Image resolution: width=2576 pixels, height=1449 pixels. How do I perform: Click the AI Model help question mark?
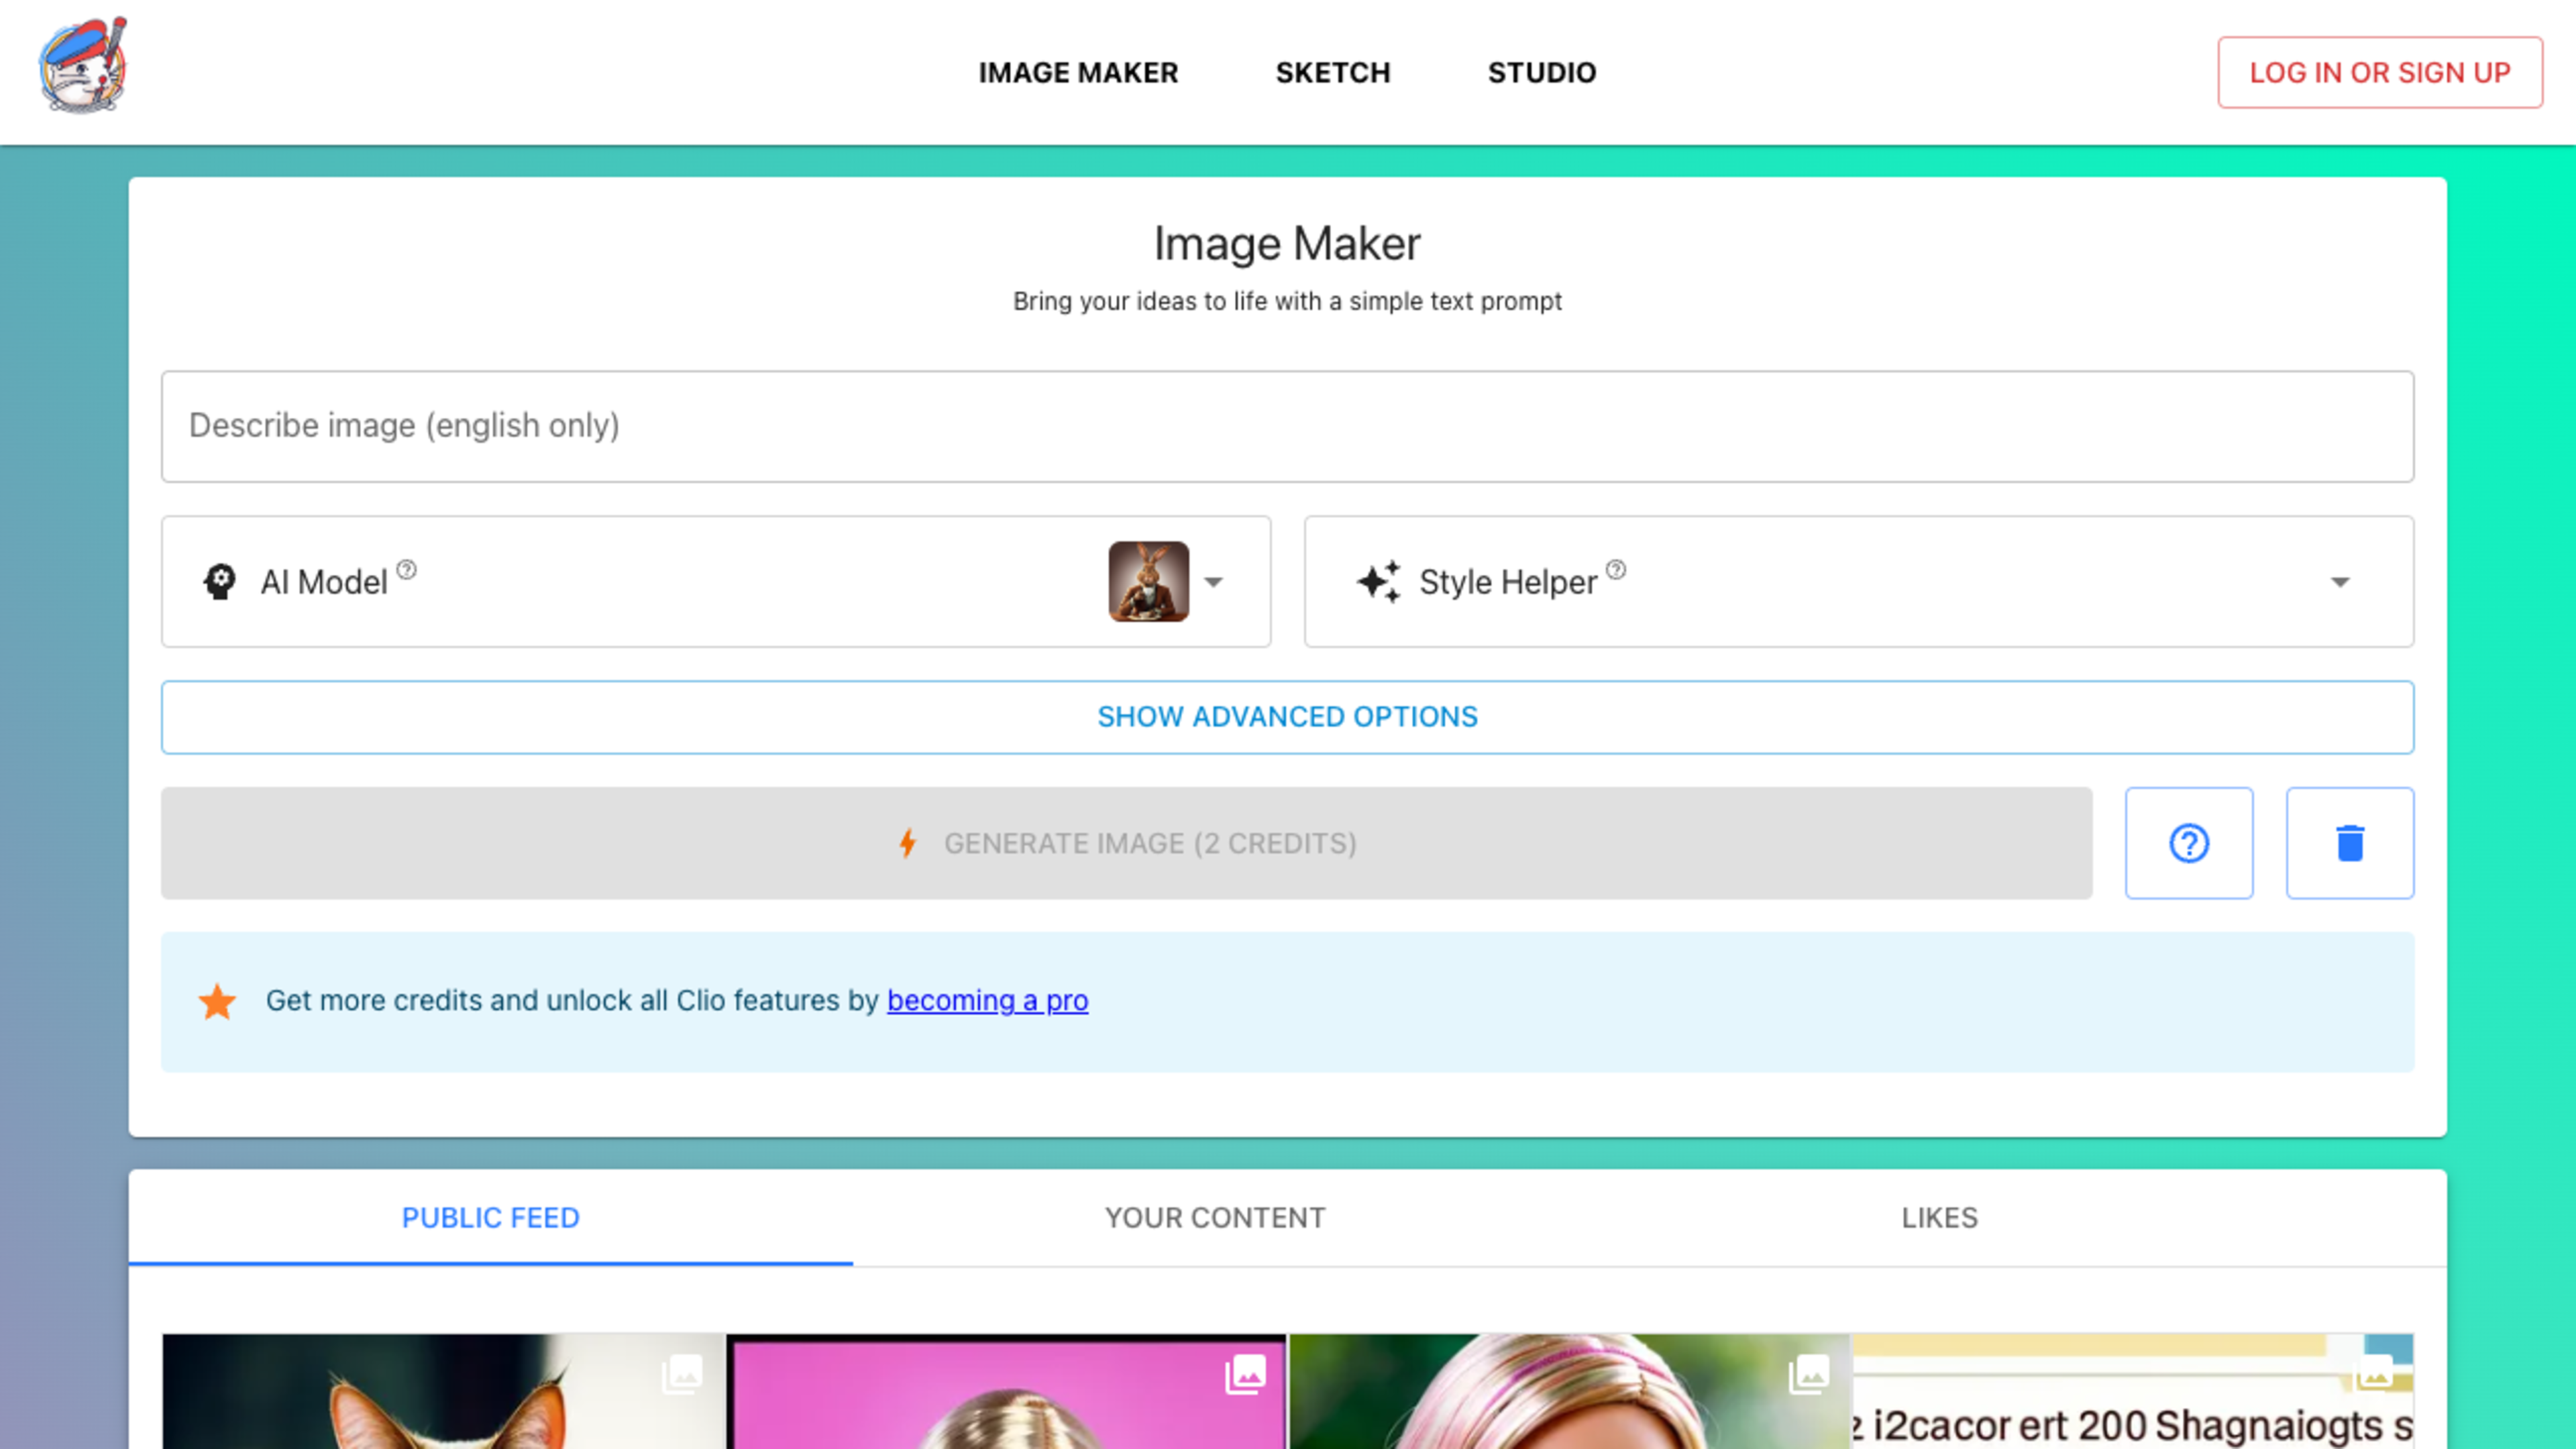tap(406, 570)
